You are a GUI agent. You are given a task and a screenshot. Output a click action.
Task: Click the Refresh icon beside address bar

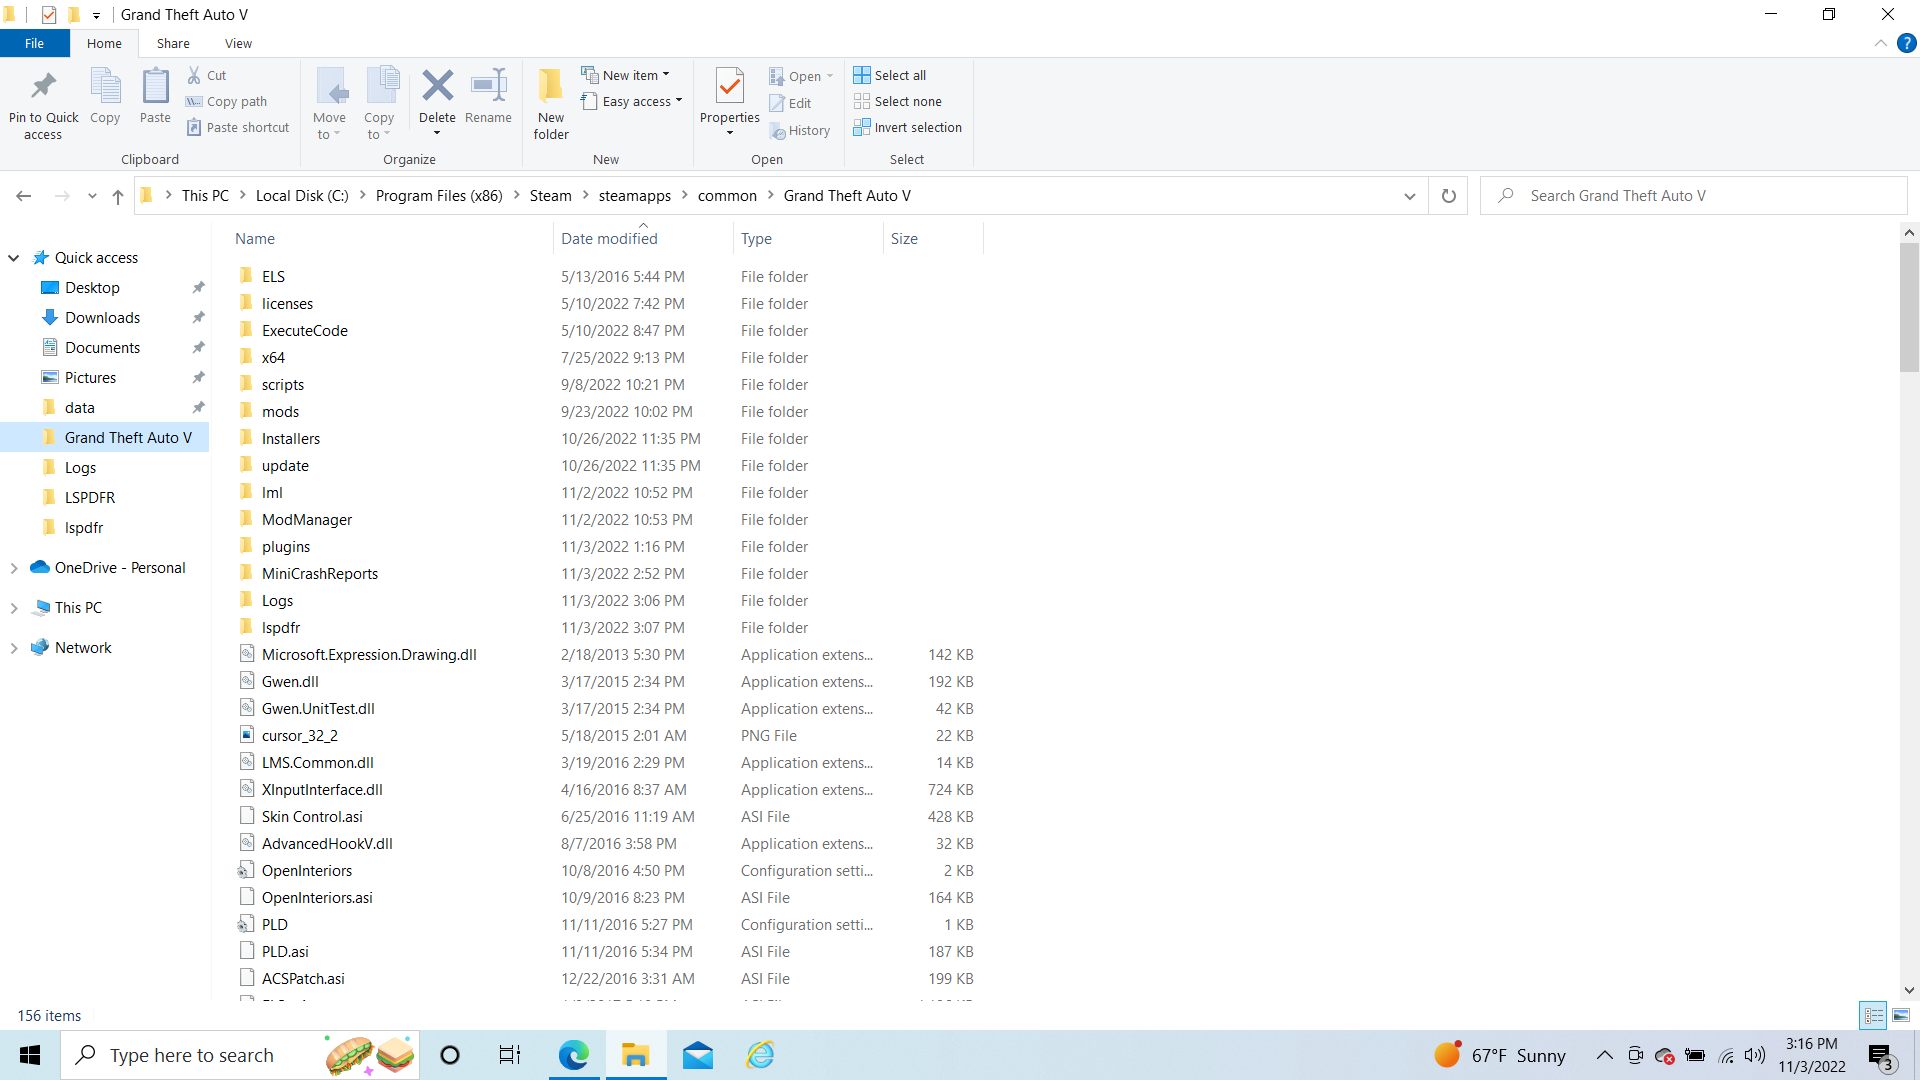click(1448, 196)
